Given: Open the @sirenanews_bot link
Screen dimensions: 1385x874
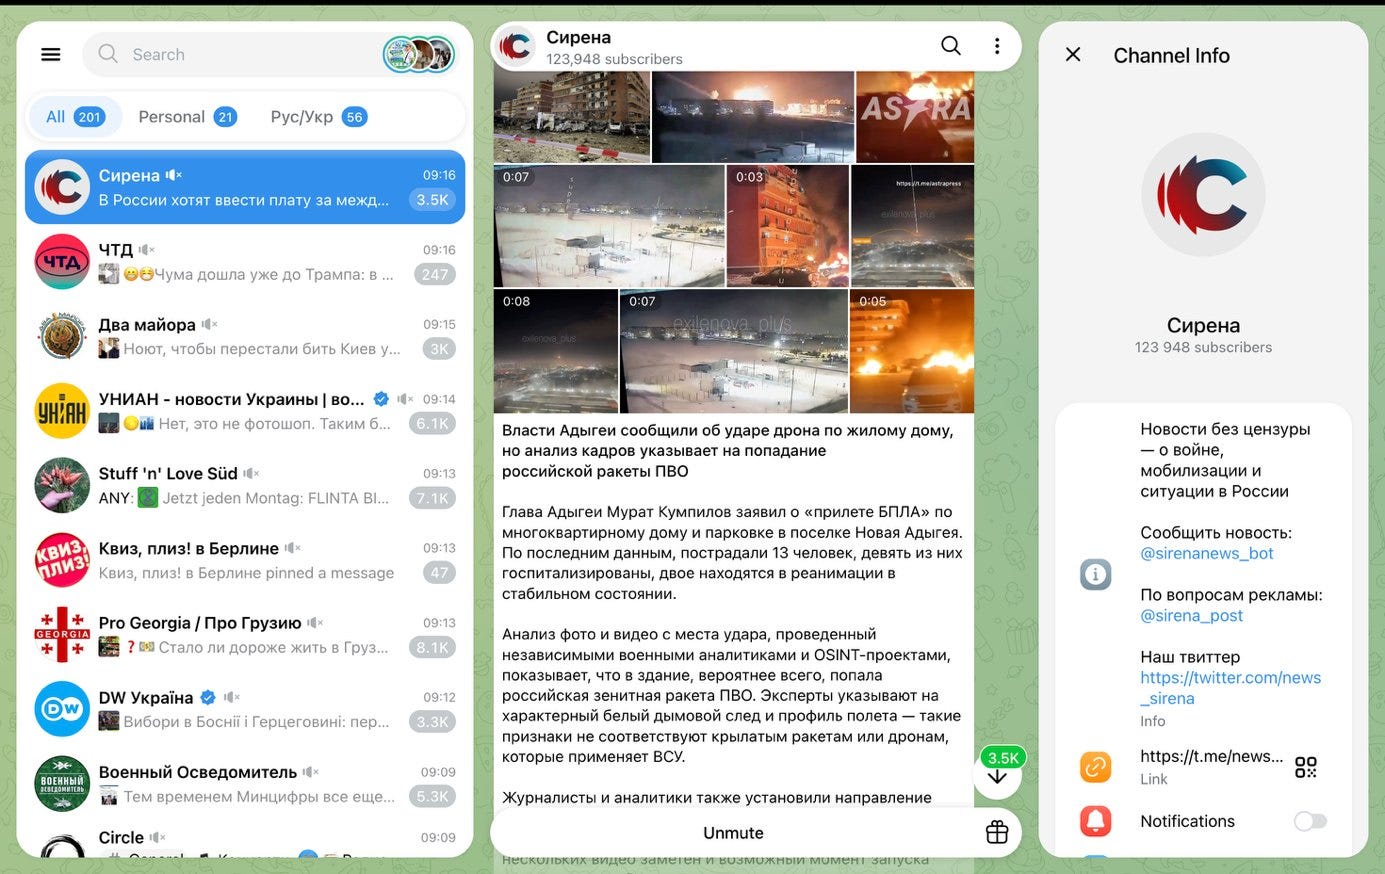Looking at the screenshot, I should click(x=1207, y=553).
